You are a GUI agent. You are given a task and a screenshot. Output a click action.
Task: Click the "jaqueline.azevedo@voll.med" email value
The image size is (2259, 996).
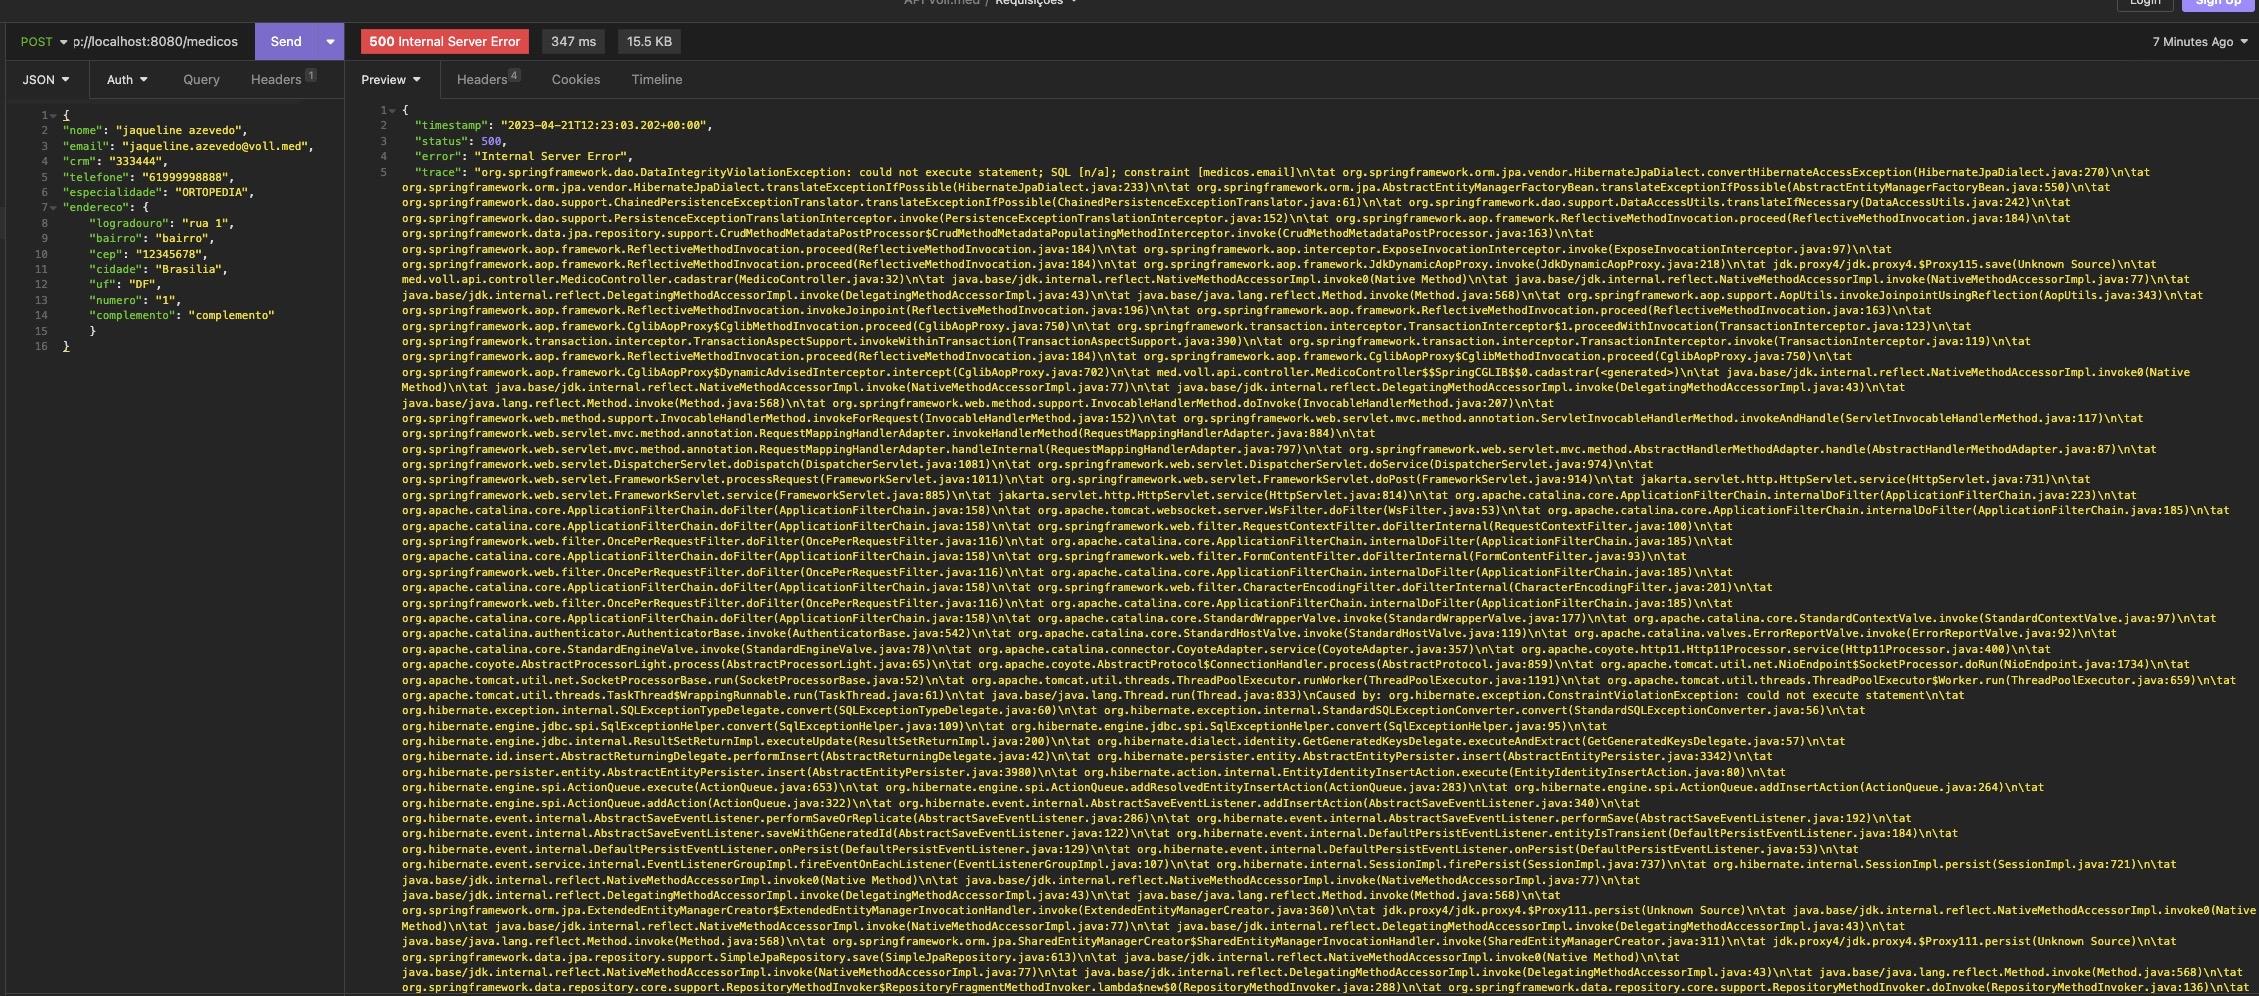click(215, 146)
